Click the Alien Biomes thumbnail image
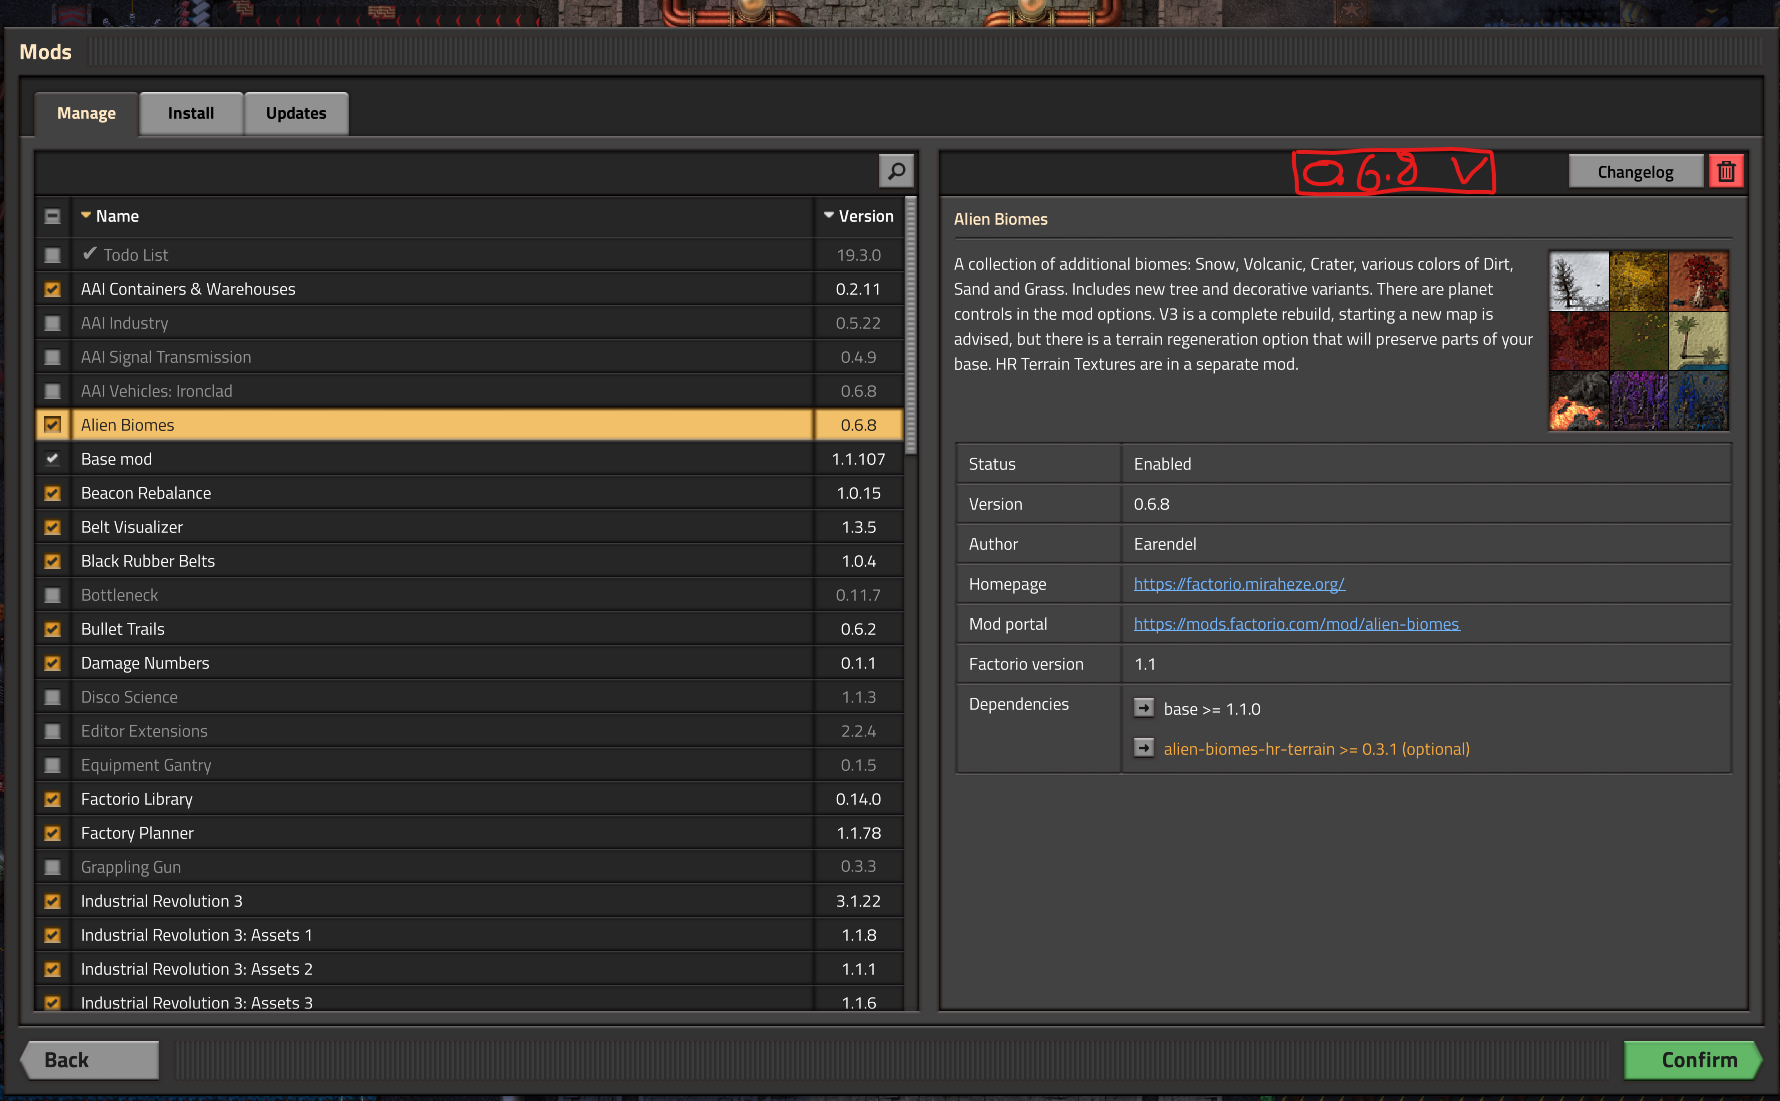This screenshot has width=1780, height=1101. point(1638,341)
